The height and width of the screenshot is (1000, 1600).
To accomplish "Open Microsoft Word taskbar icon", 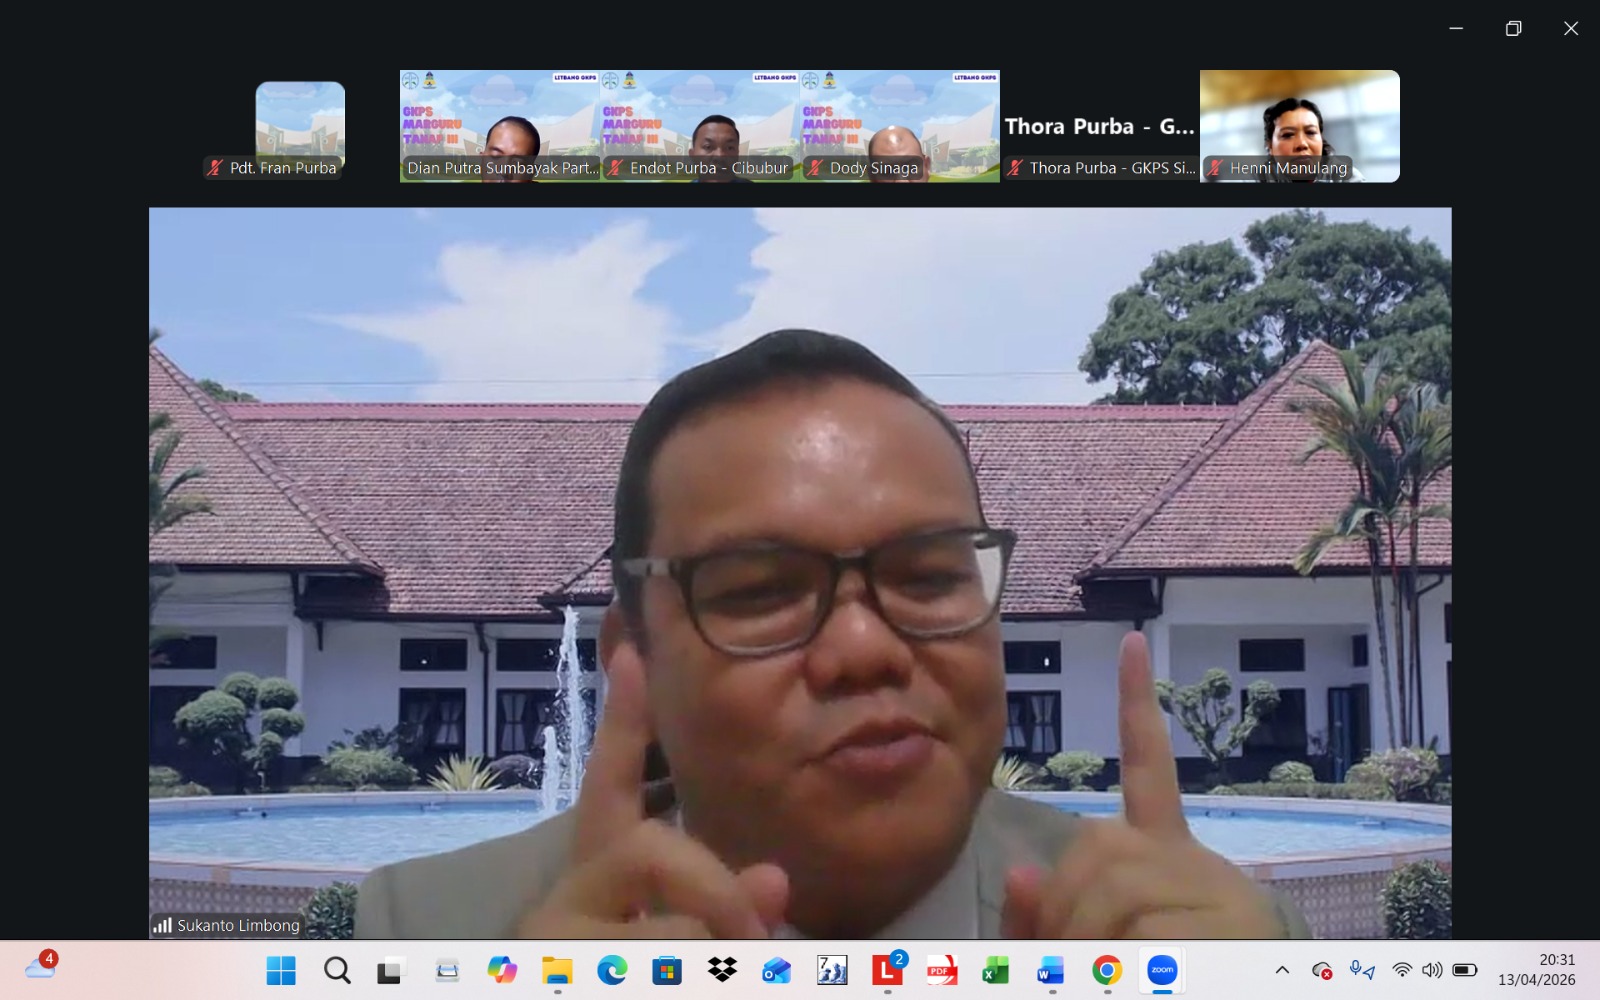I will pyautogui.click(x=1051, y=970).
